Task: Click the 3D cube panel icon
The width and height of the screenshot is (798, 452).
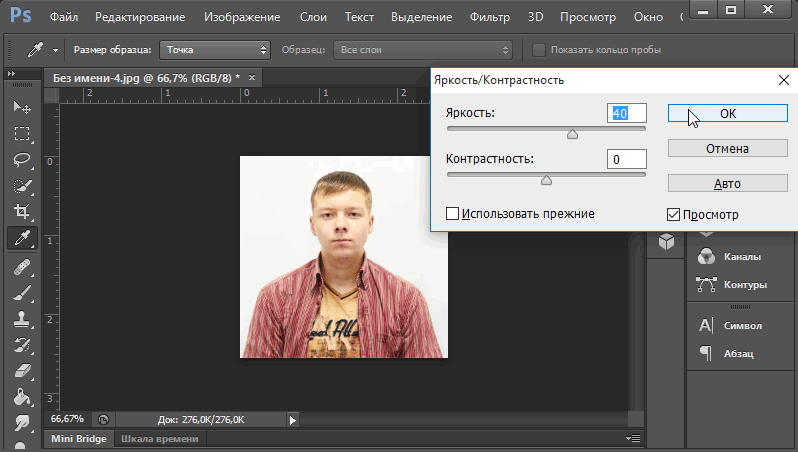Action: [x=666, y=241]
